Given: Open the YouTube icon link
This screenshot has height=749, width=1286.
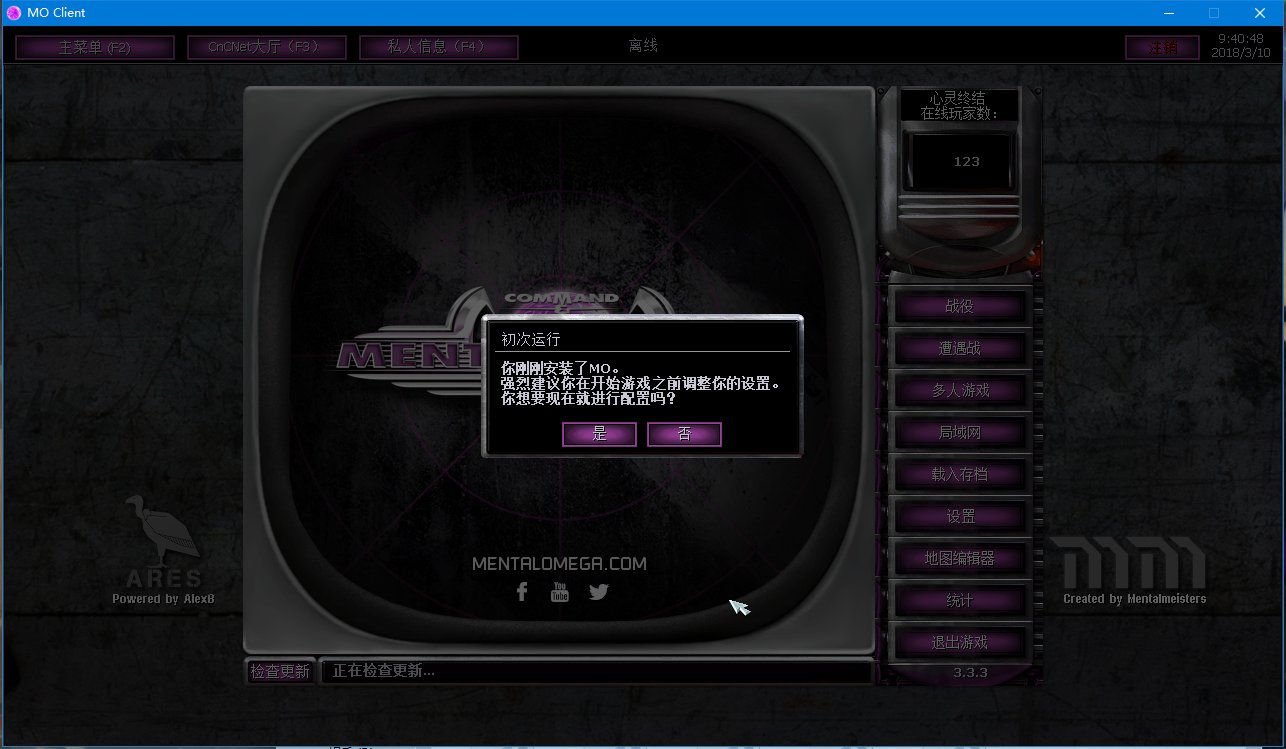Looking at the screenshot, I should [560, 591].
